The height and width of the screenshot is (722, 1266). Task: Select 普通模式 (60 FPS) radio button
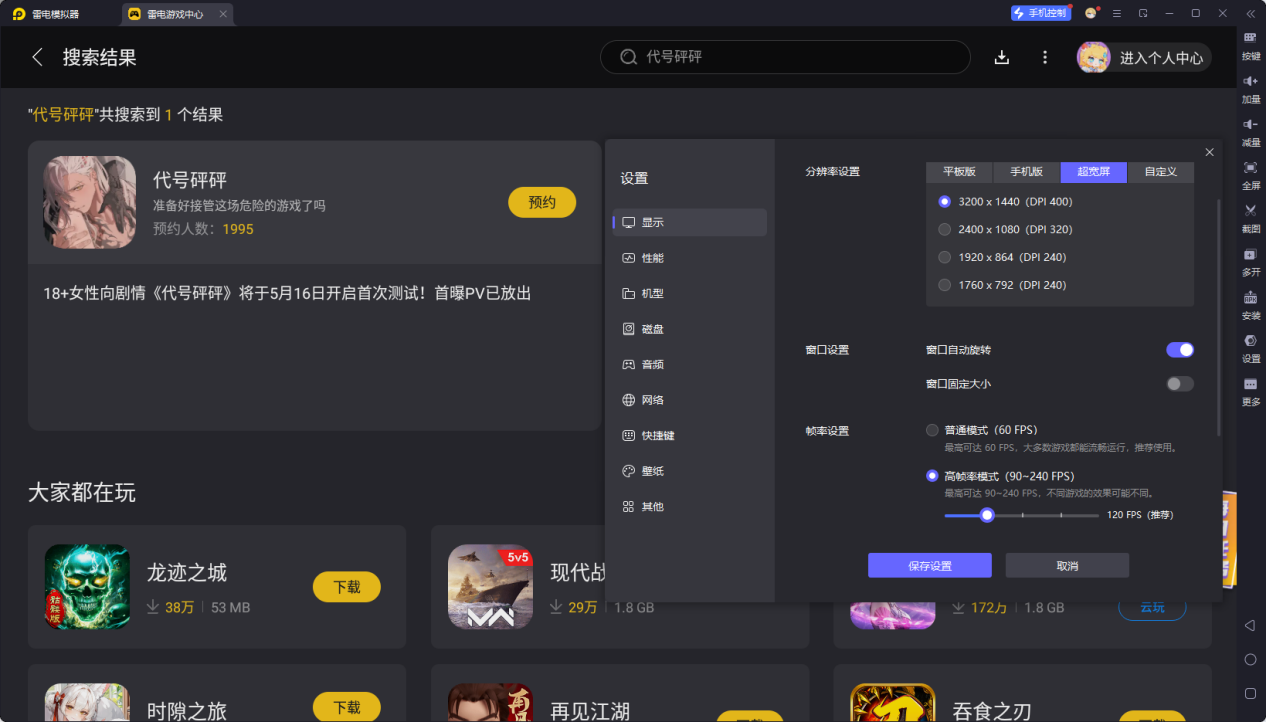point(932,430)
